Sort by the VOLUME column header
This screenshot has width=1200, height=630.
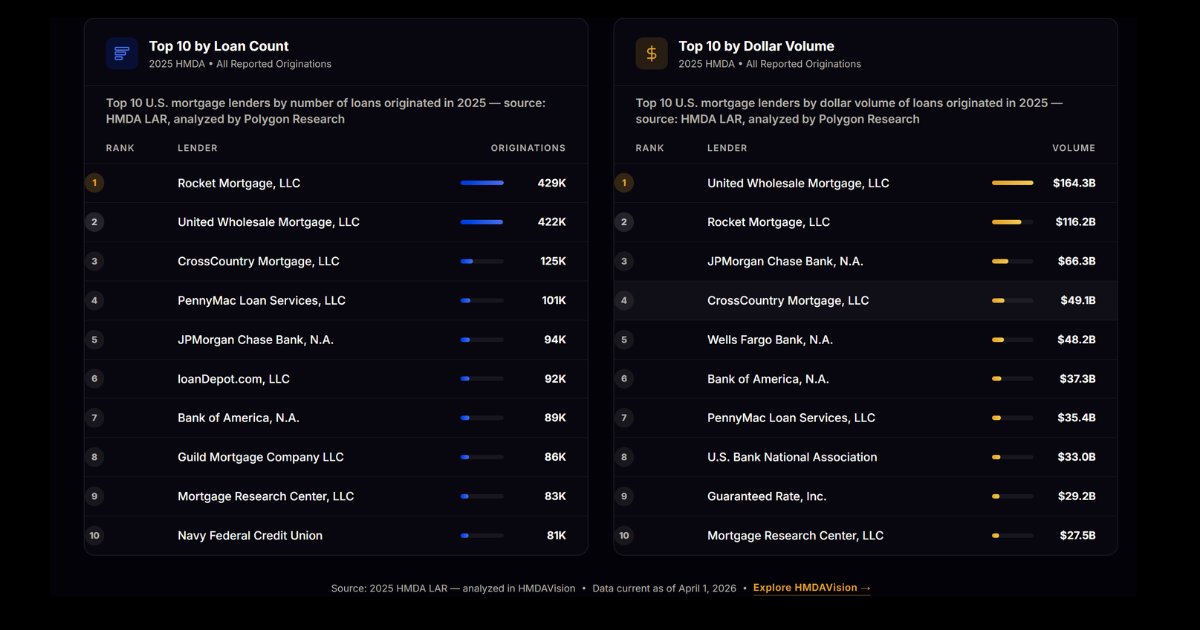1074,147
